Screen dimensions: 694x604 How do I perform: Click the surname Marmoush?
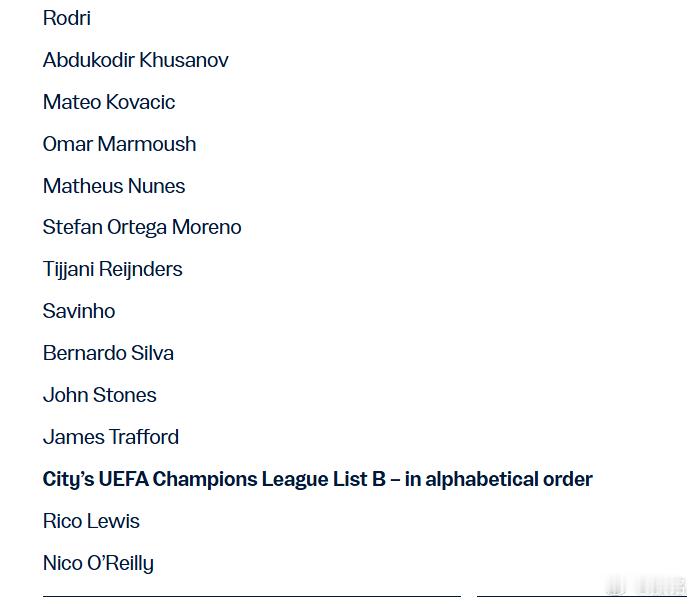[147, 144]
